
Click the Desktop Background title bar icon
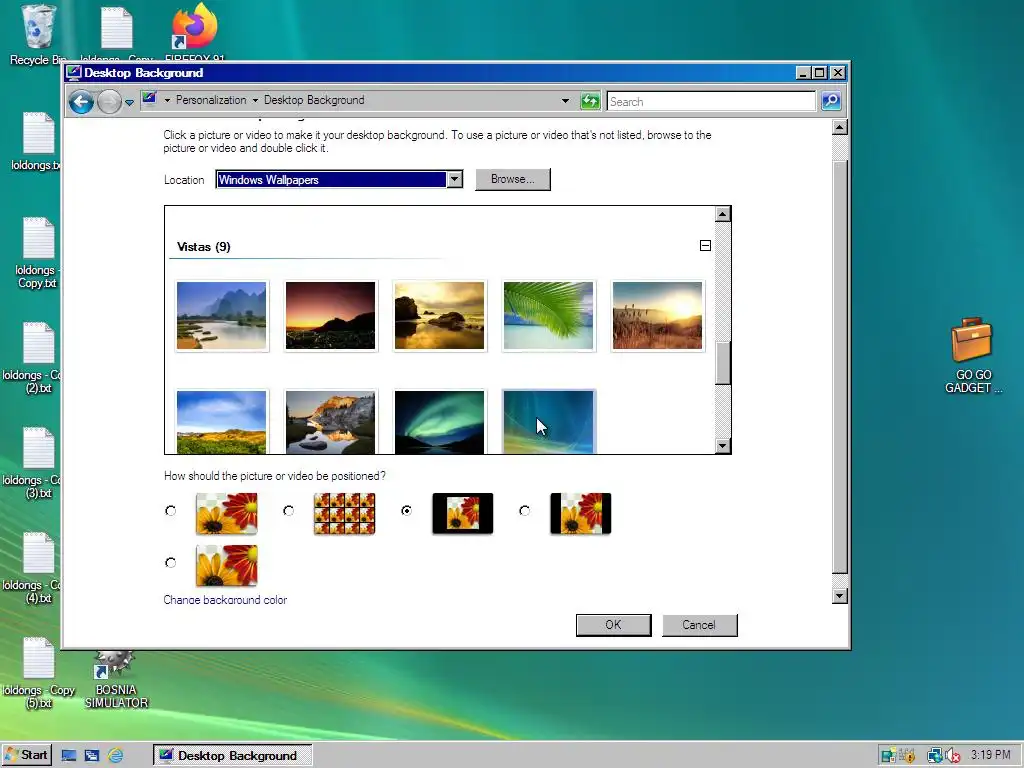[x=74, y=72]
